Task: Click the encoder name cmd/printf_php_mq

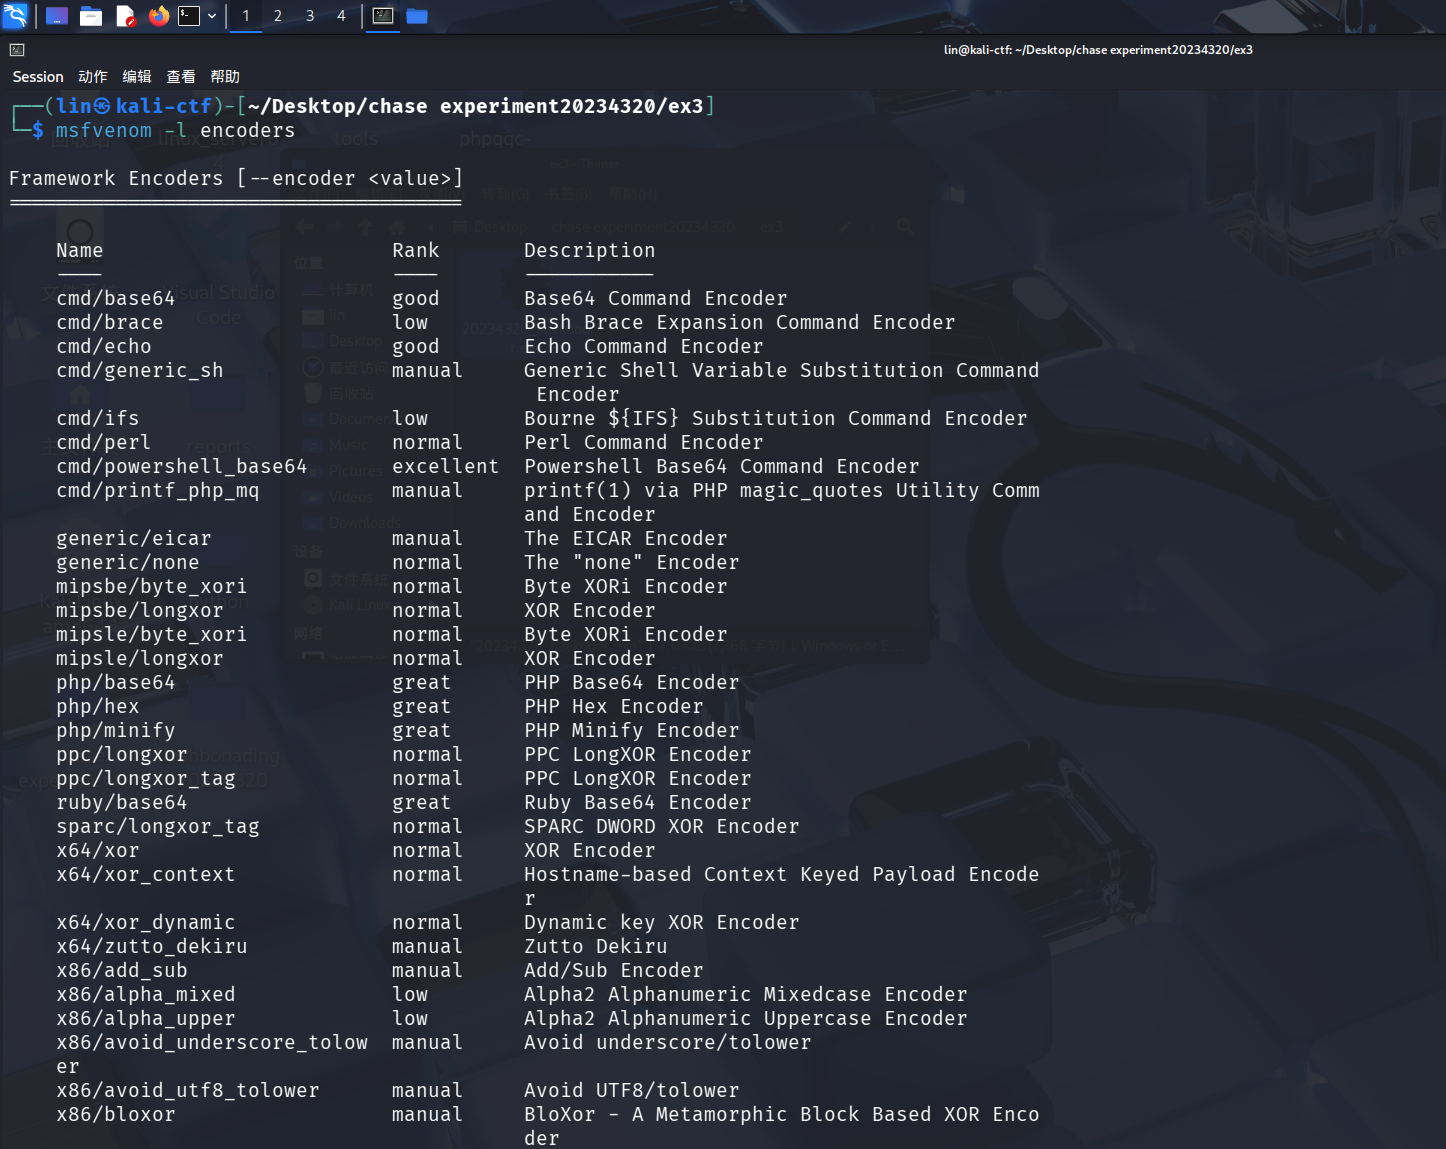Action: 158,491
